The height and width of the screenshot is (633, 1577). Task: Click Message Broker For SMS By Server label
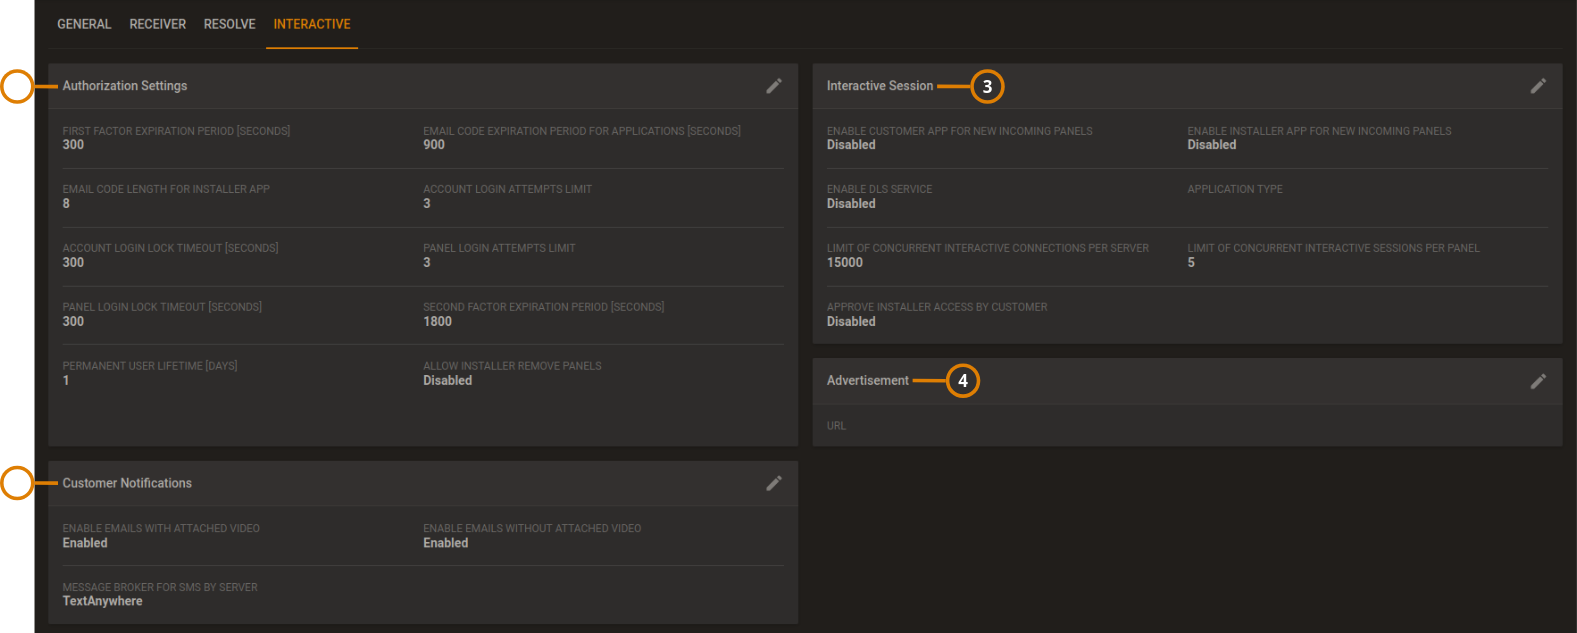160,587
